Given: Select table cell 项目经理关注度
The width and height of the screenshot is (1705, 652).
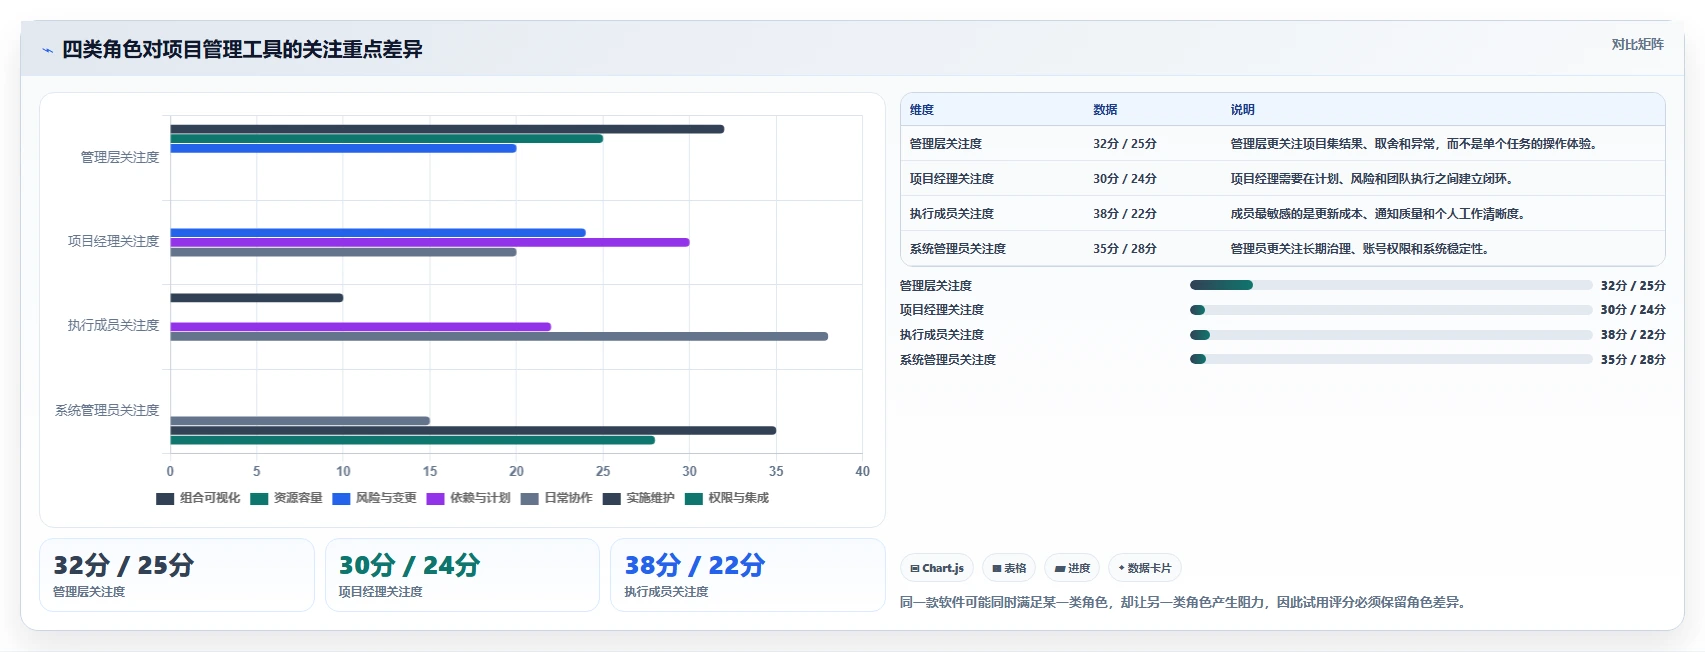Looking at the screenshot, I should [x=951, y=179].
